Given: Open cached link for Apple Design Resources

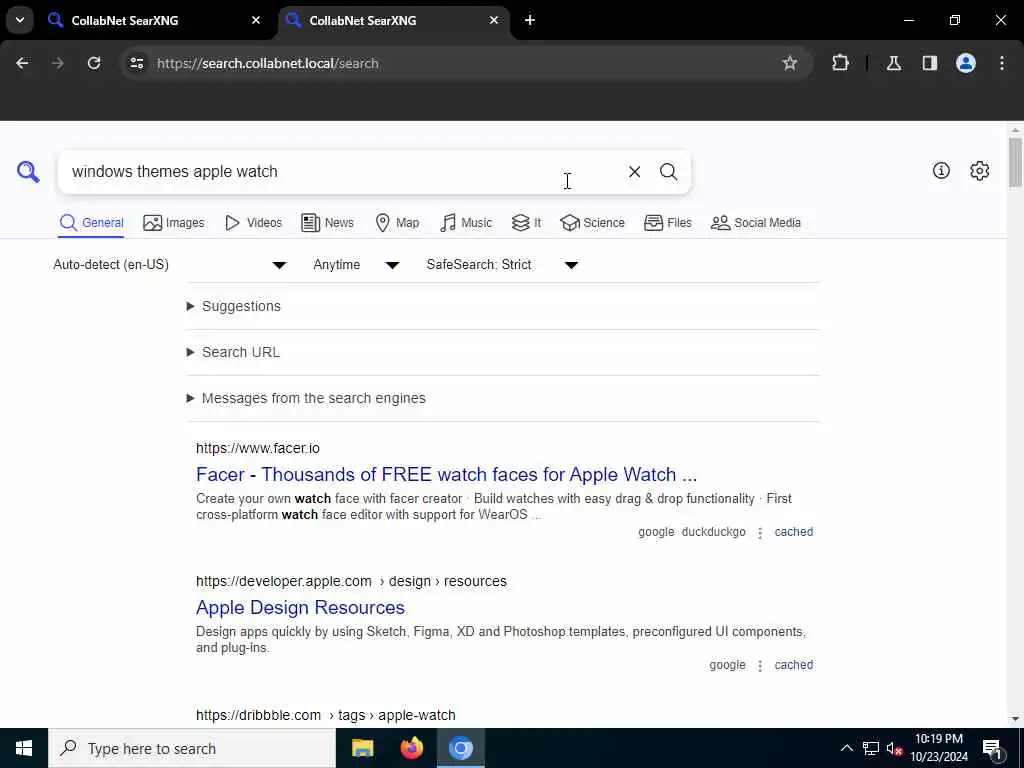Looking at the screenshot, I should tap(793, 665).
